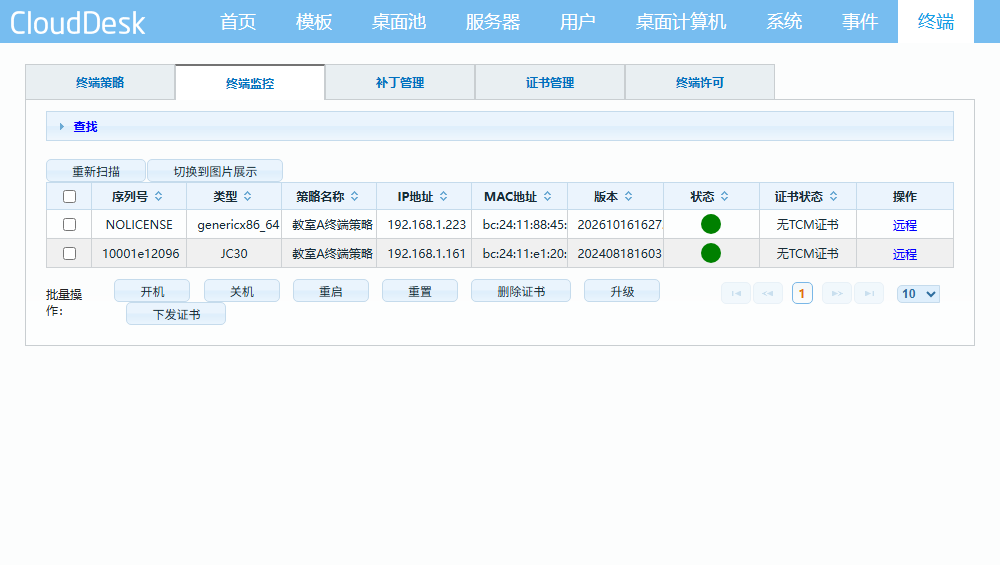Click 无TCM证书 cell in NOLICENSE row
1000x565 pixels.
point(807,224)
